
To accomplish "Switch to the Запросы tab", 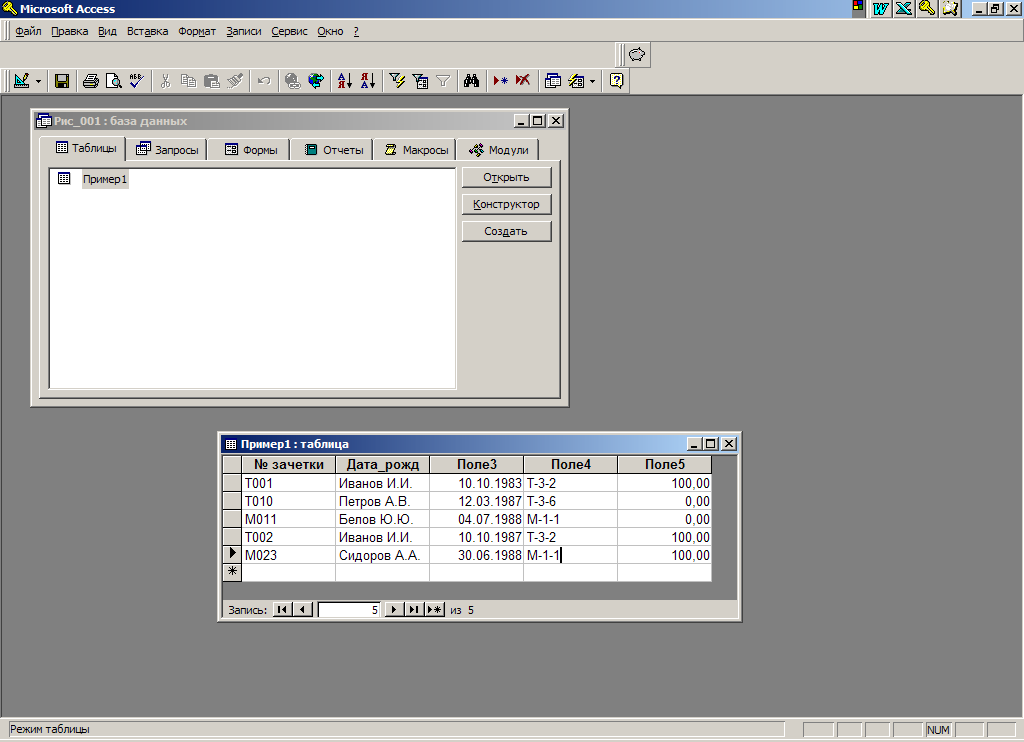I will [167, 150].
